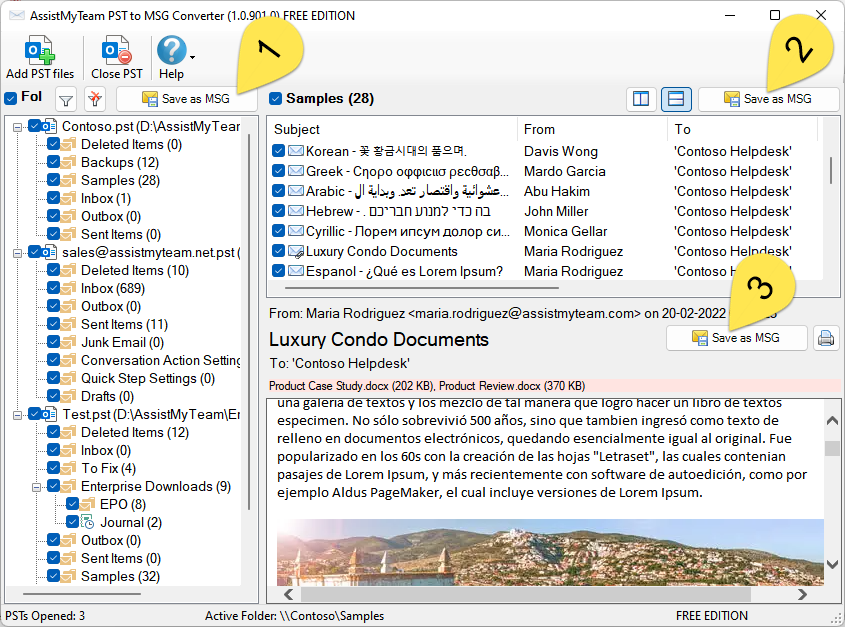Click the preview pane scroll down arrow

pyautogui.click(x=832, y=564)
